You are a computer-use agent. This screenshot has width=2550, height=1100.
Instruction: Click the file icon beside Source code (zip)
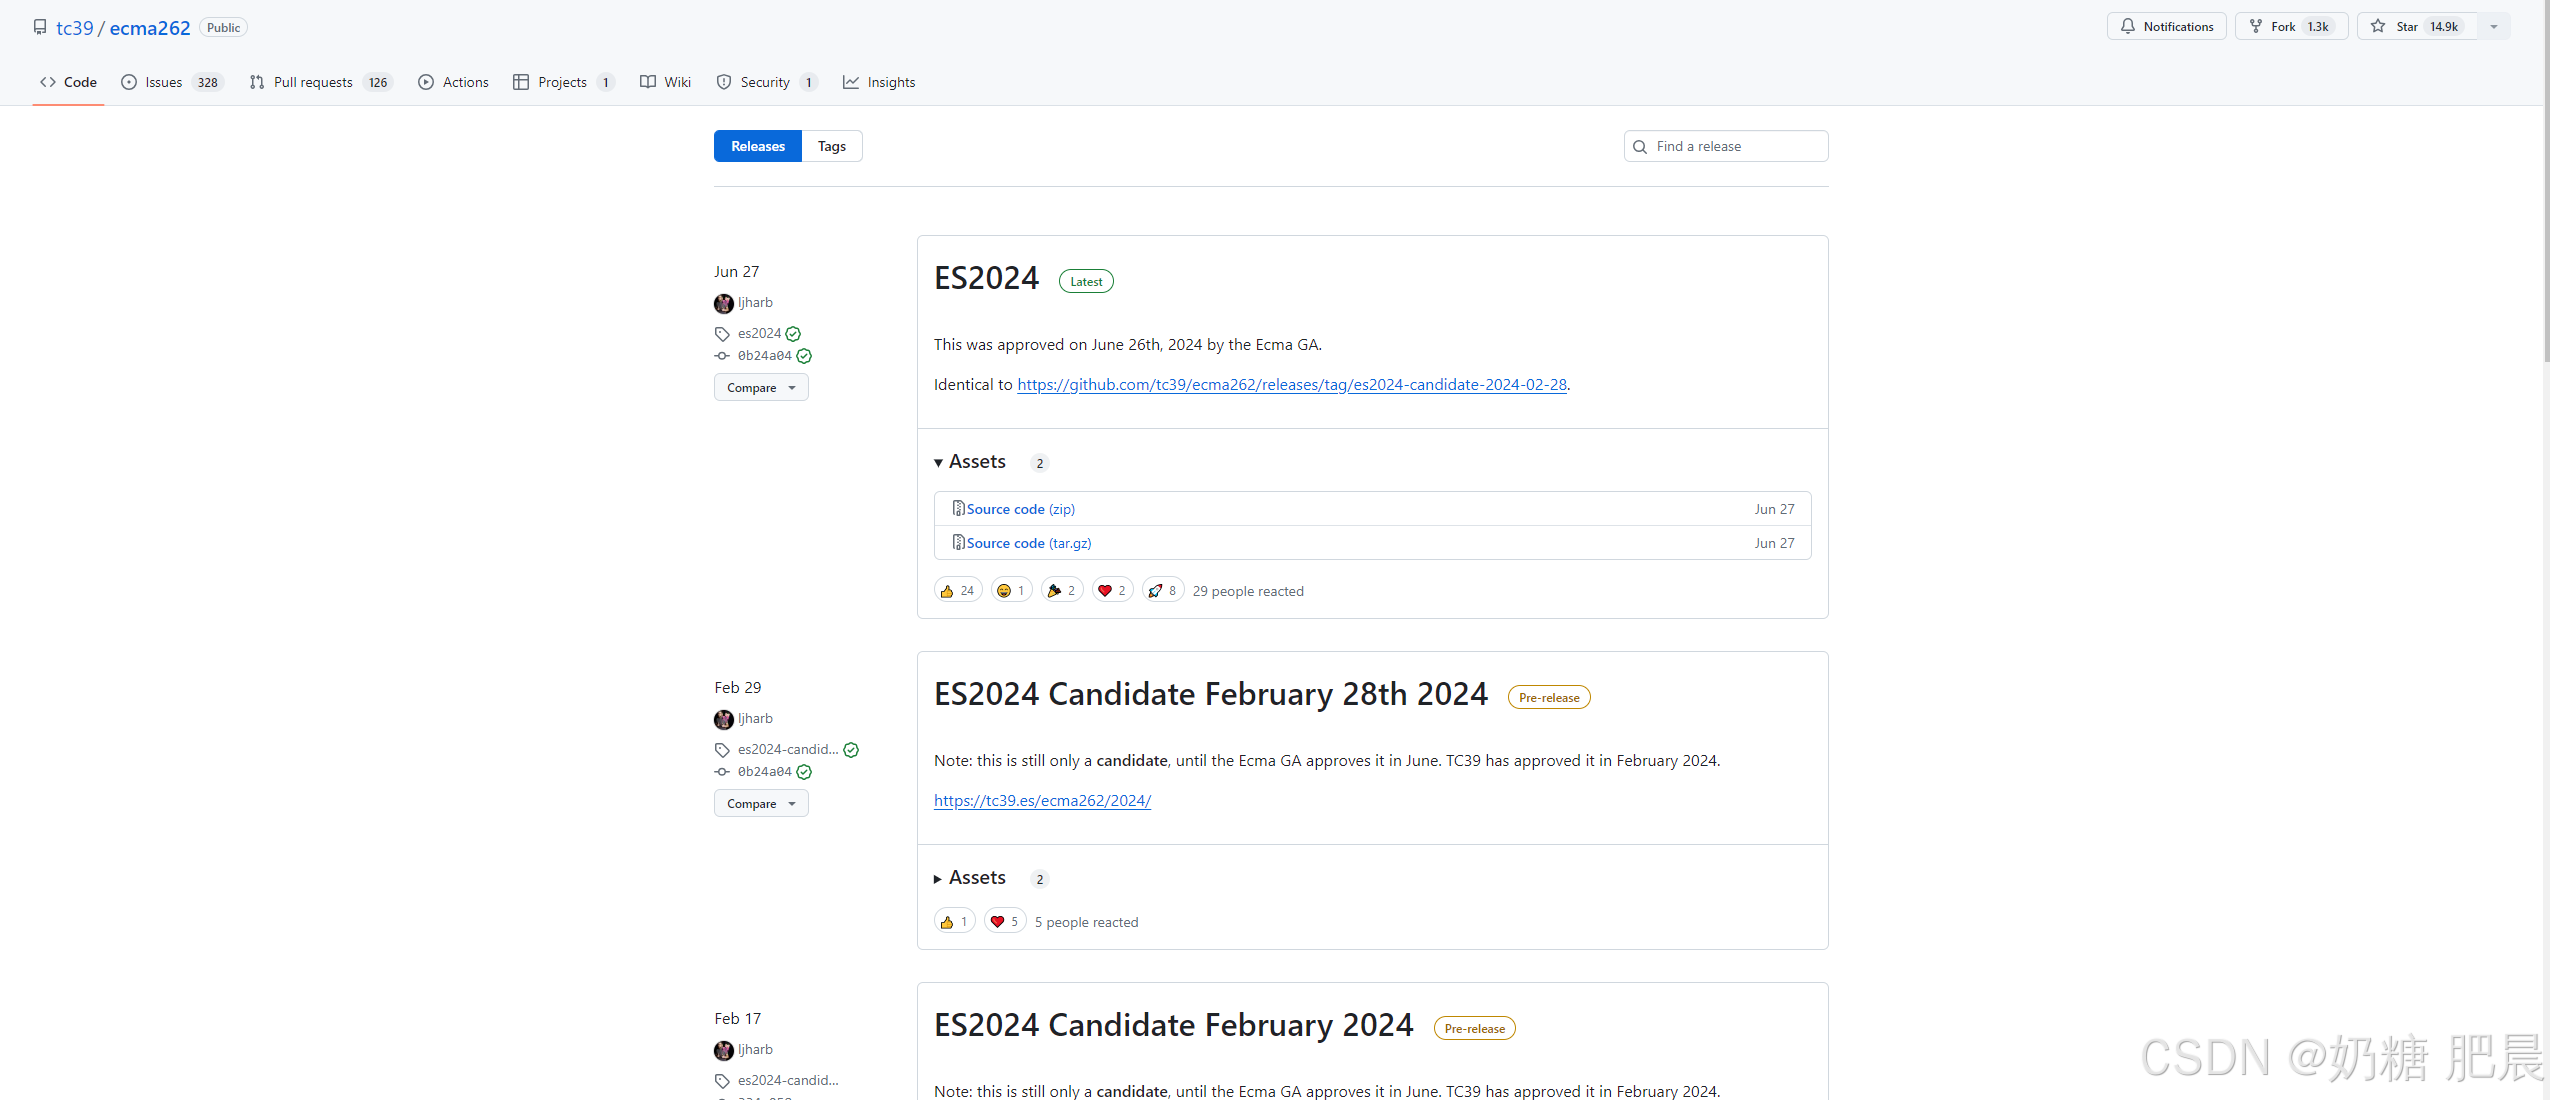[959, 508]
